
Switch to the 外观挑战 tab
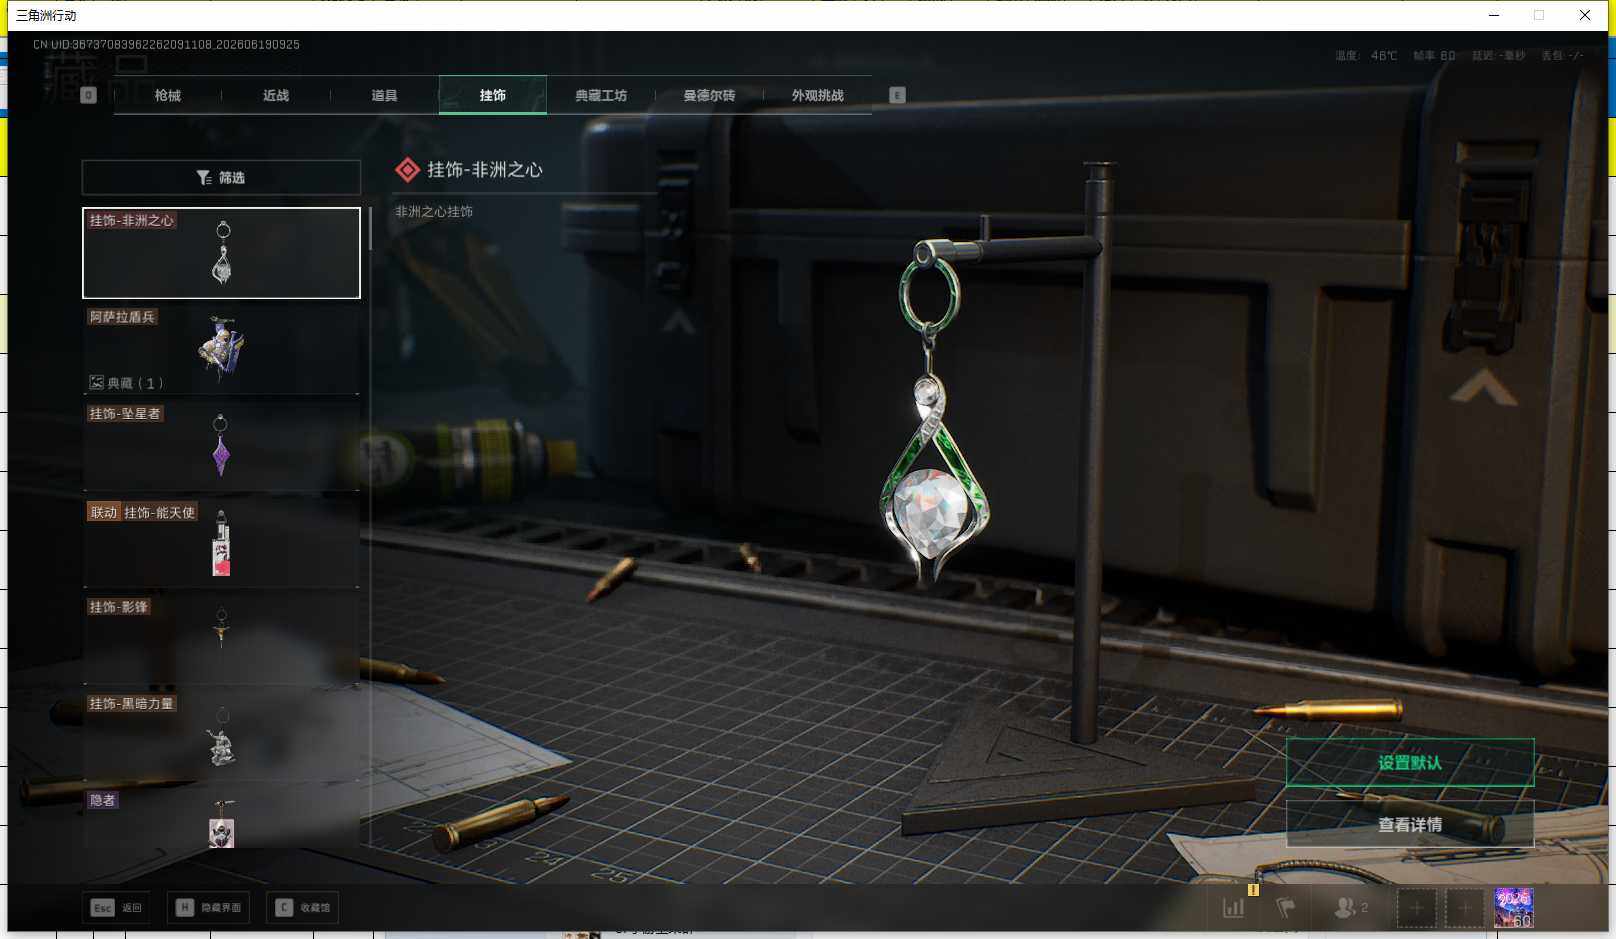pos(818,95)
